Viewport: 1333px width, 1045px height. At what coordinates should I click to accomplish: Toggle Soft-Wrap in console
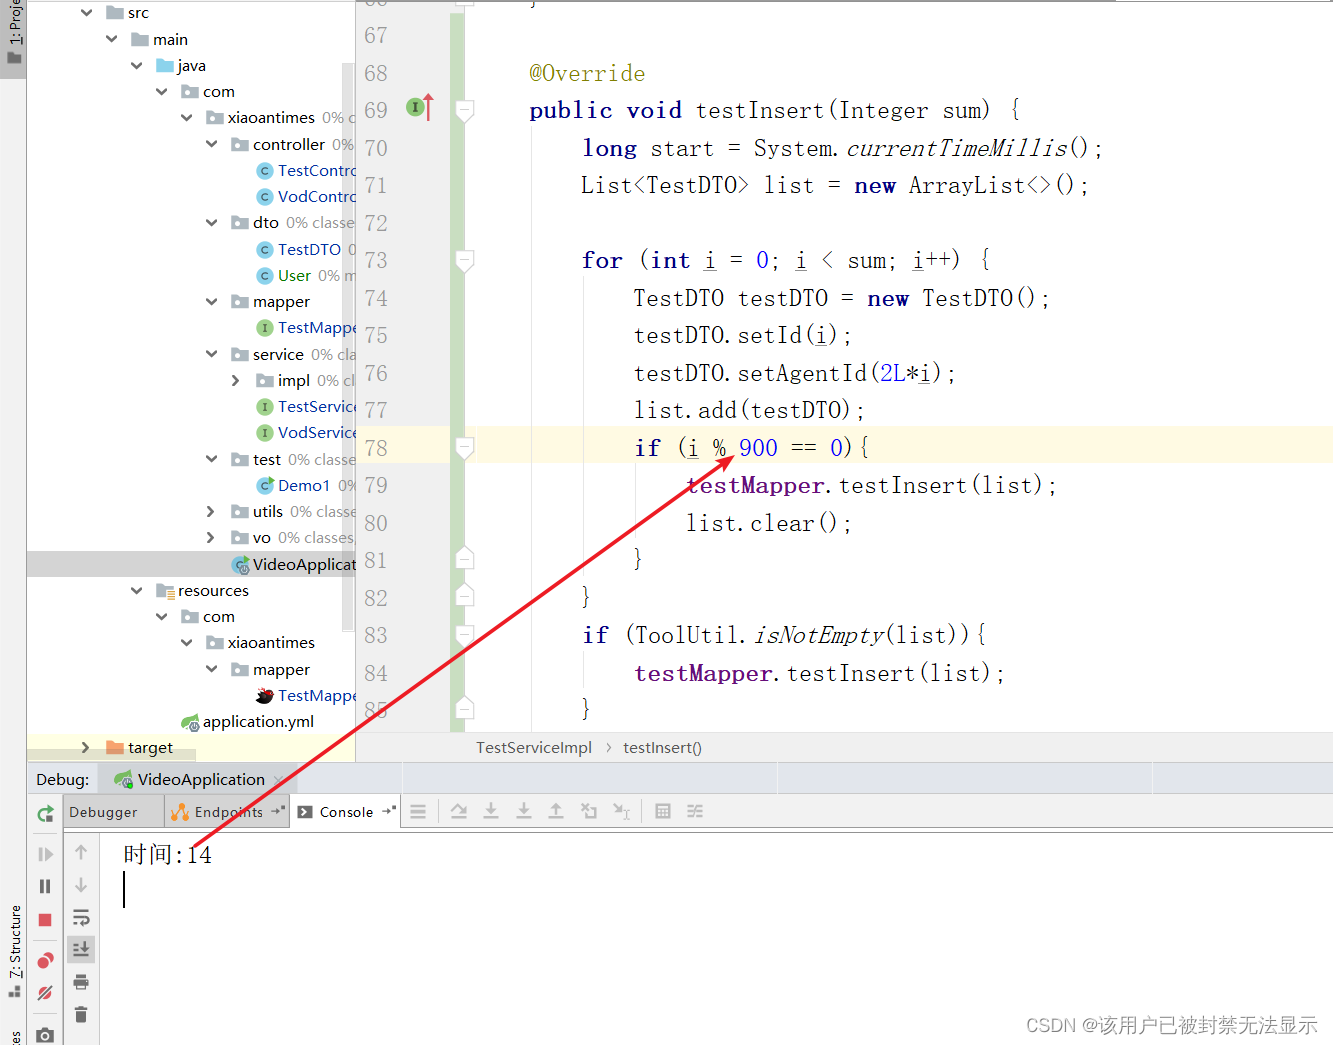click(x=81, y=917)
